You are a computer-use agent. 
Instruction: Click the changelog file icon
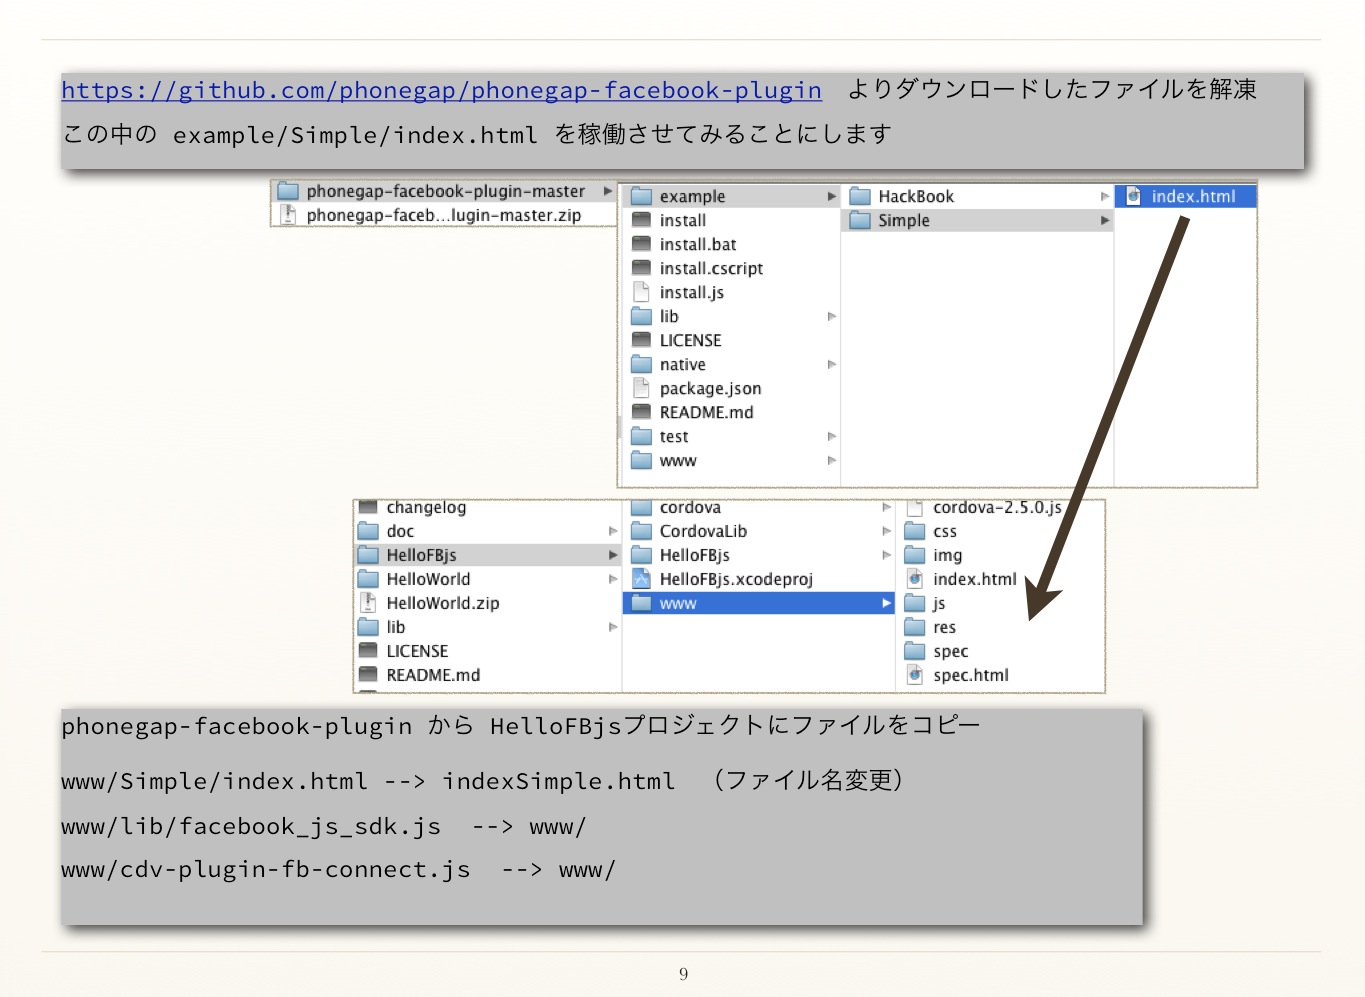pyautogui.click(x=368, y=507)
